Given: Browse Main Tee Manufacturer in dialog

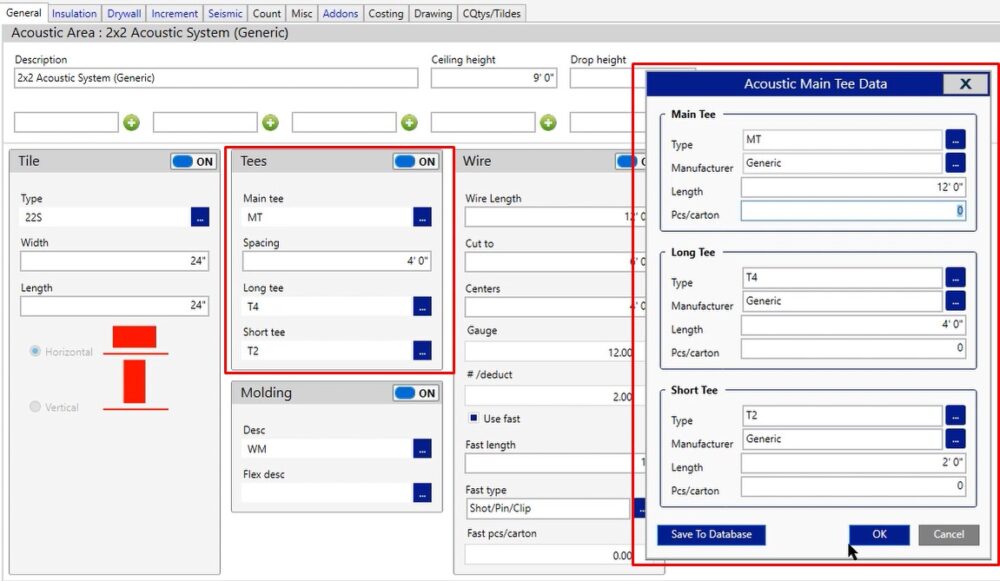Looking at the screenshot, I should click(955, 163).
